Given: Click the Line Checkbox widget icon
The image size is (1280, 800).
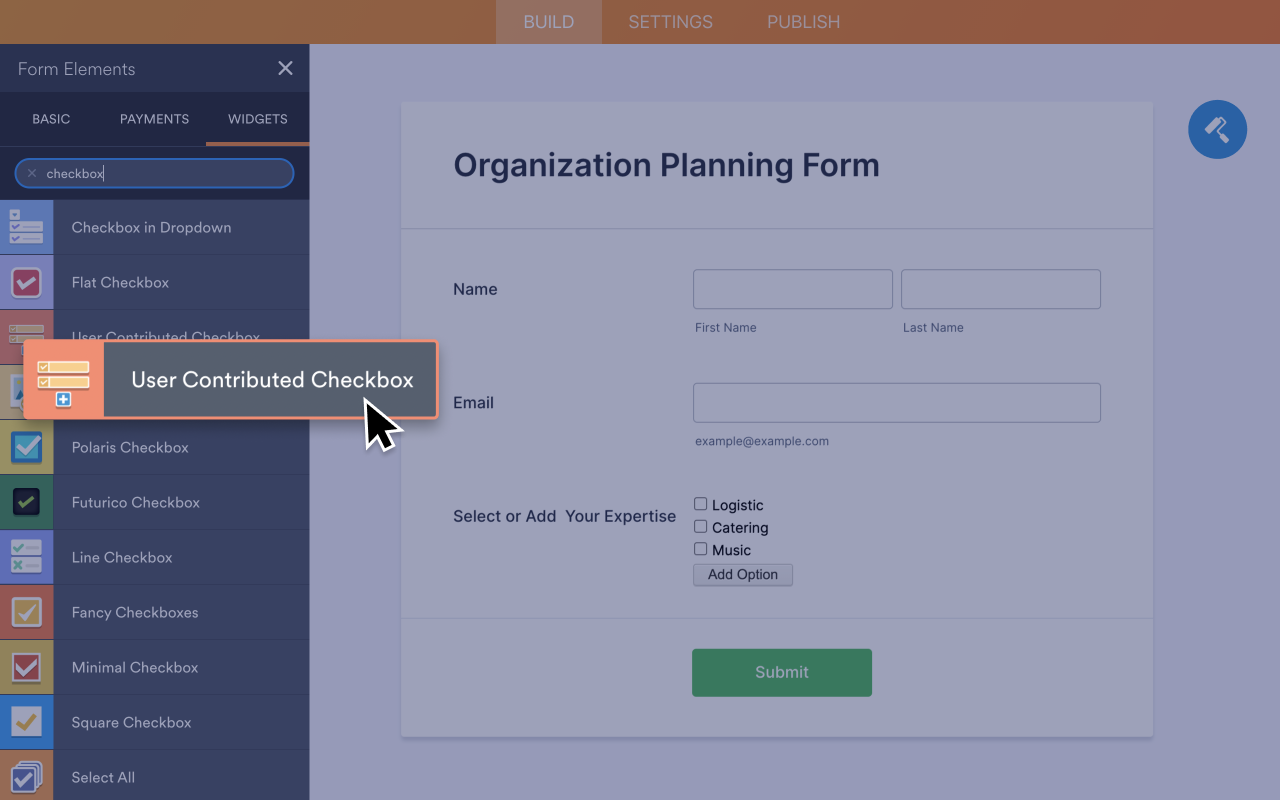Looking at the screenshot, I should coord(26,557).
